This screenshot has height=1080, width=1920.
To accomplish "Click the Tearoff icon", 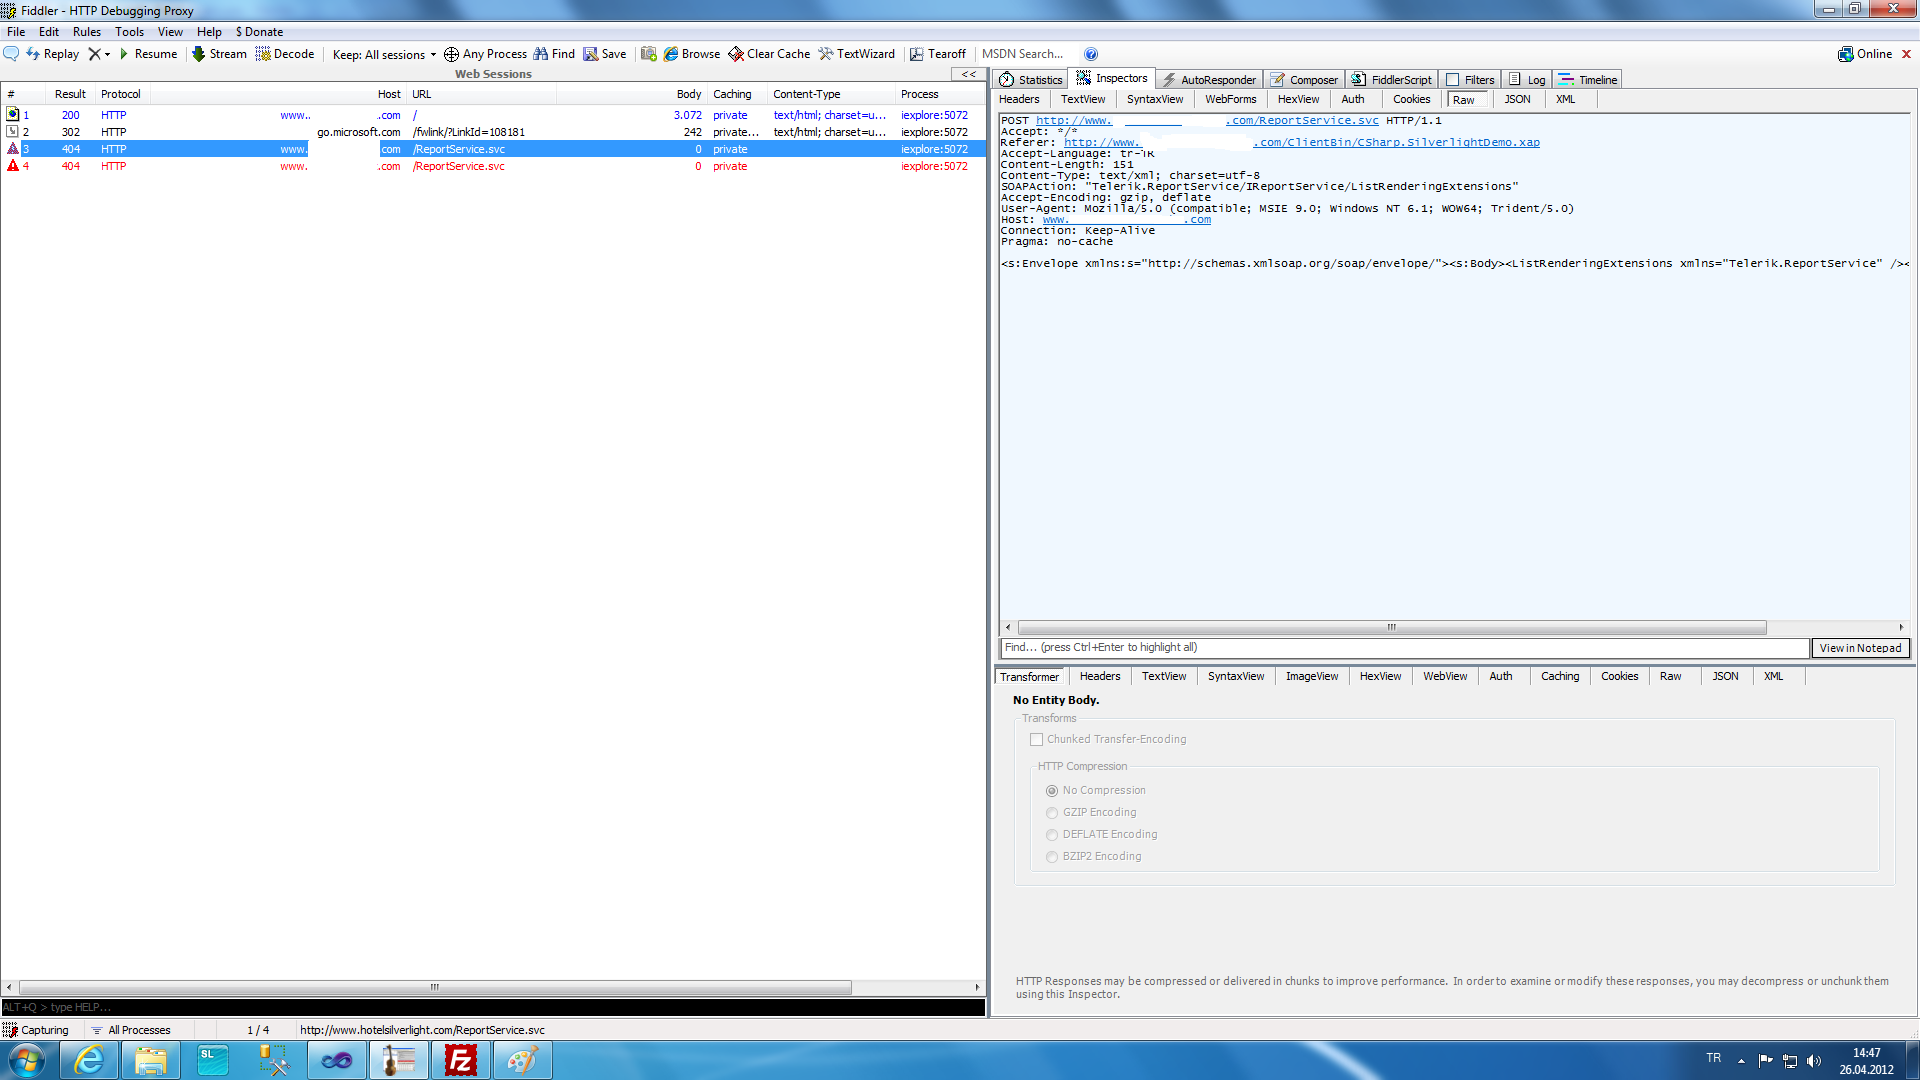I will [917, 54].
